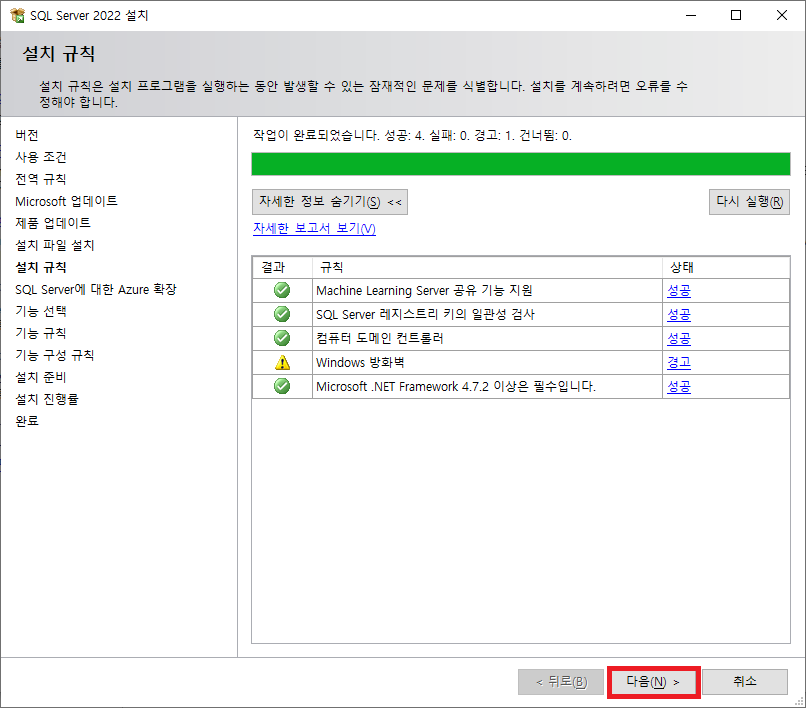Open 성공 status link for Machine Learning Server
The image size is (806, 708).
679,291
